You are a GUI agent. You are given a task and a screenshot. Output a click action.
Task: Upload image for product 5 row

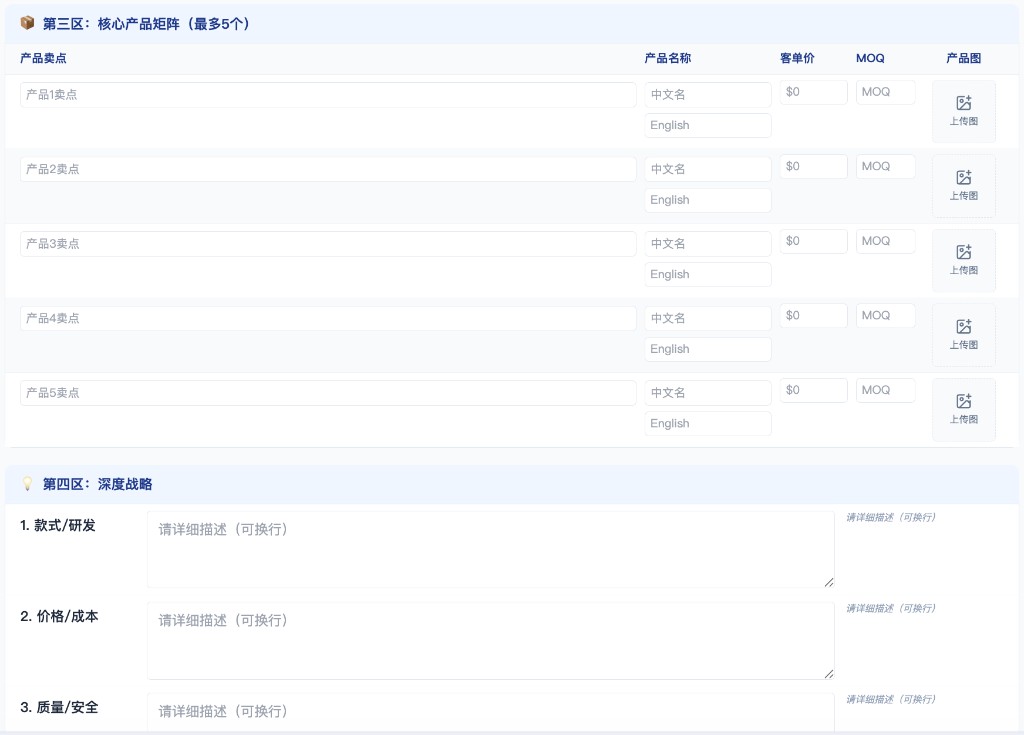tap(963, 409)
